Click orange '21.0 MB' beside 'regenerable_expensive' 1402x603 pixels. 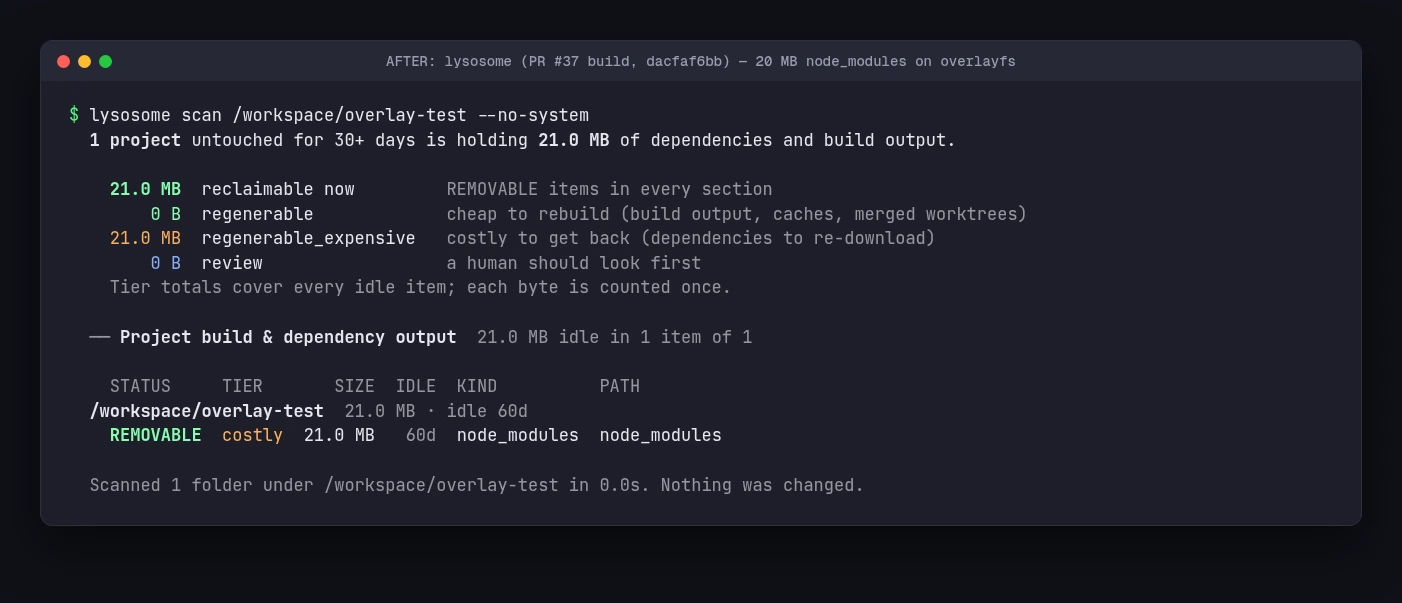click(145, 238)
